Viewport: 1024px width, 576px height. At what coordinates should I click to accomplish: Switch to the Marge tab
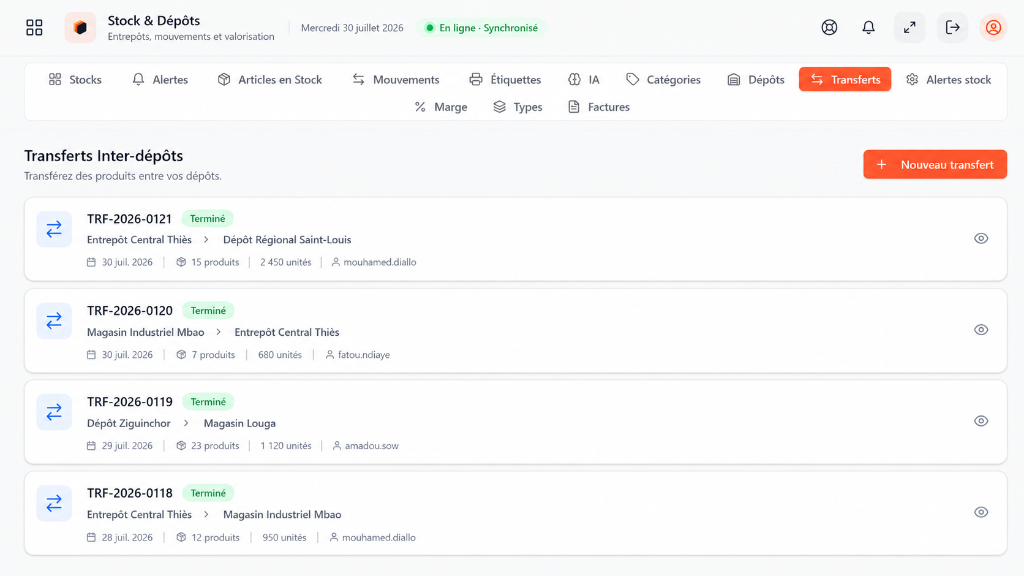(x=441, y=107)
